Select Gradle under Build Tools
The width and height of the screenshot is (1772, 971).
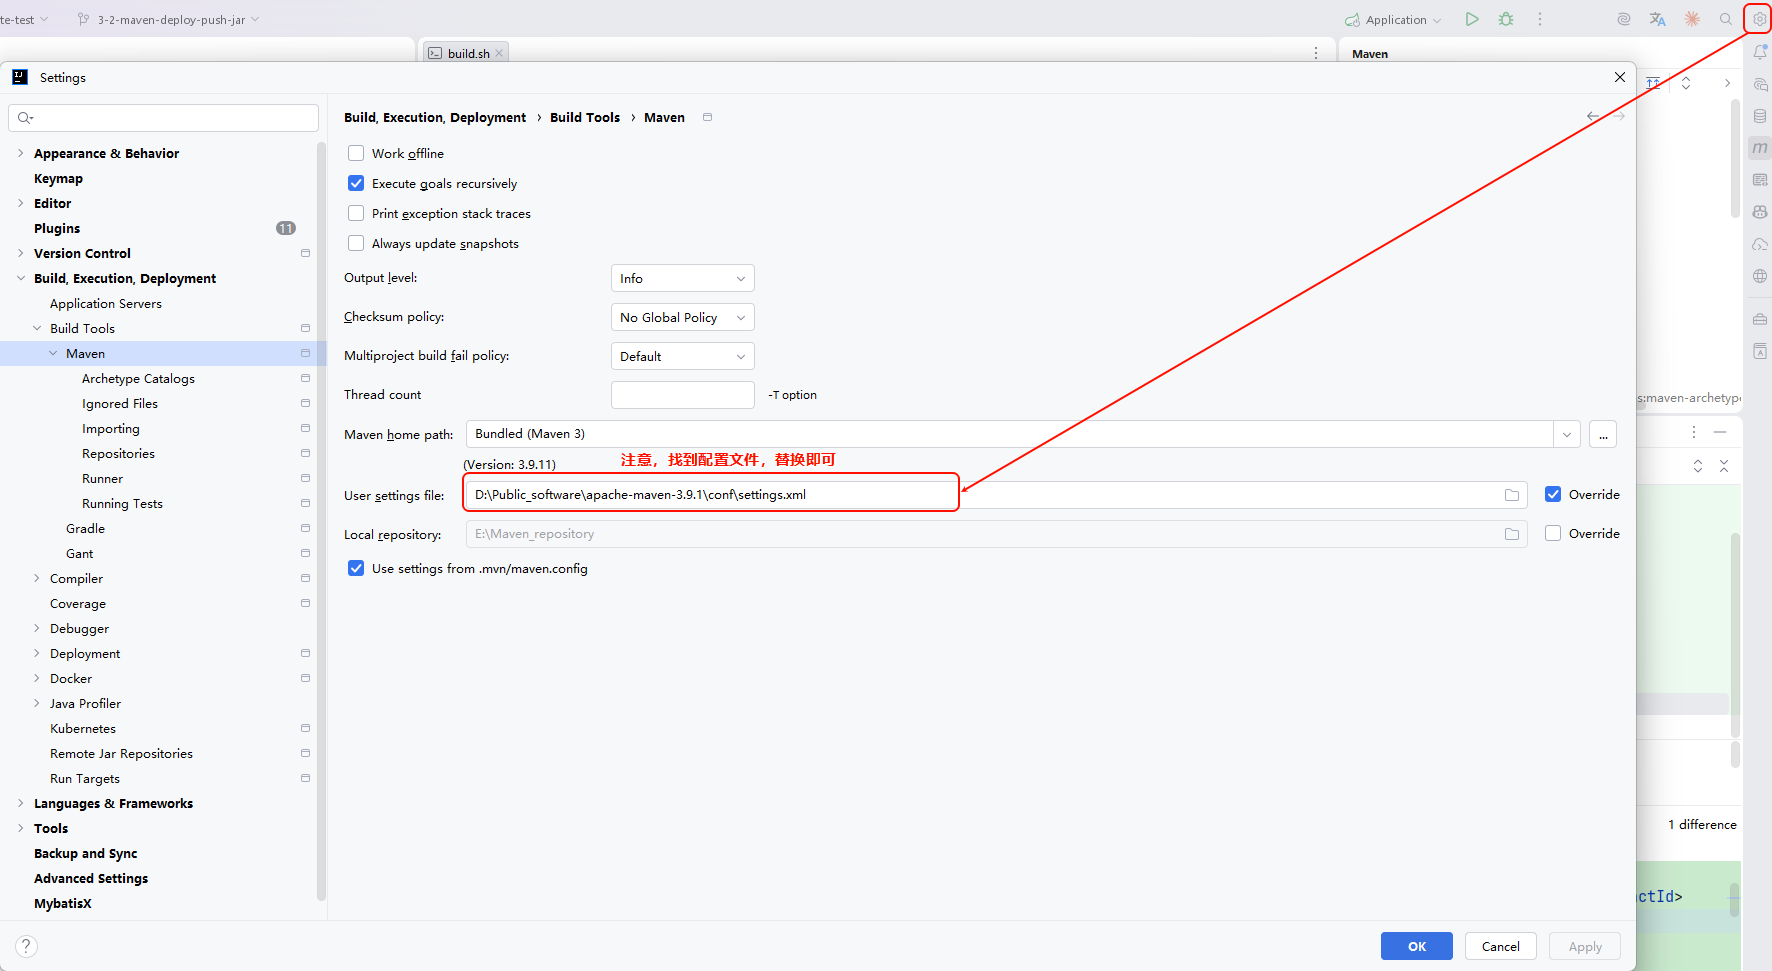pyautogui.click(x=85, y=528)
